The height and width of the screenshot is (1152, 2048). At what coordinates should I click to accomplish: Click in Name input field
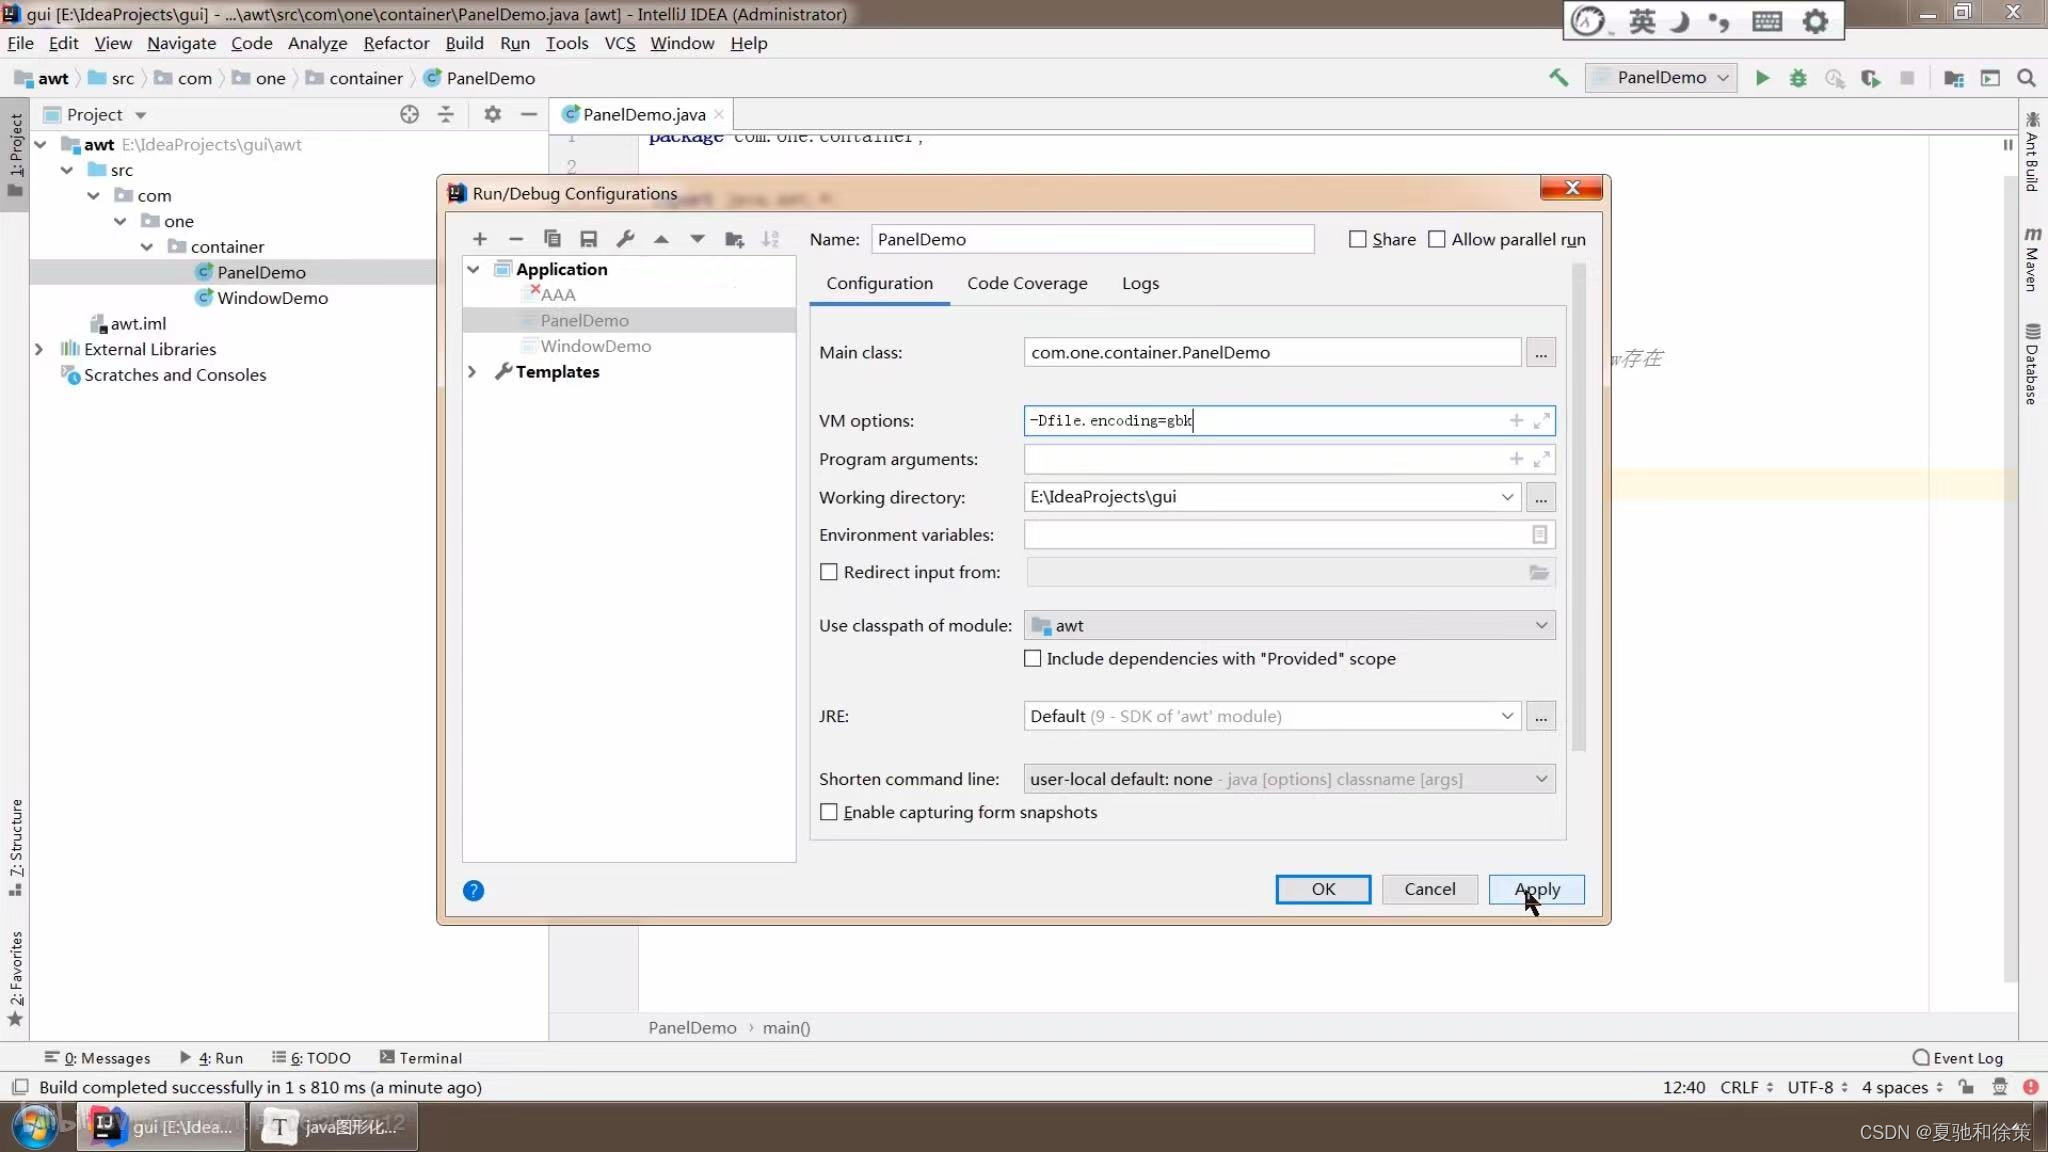click(1092, 239)
